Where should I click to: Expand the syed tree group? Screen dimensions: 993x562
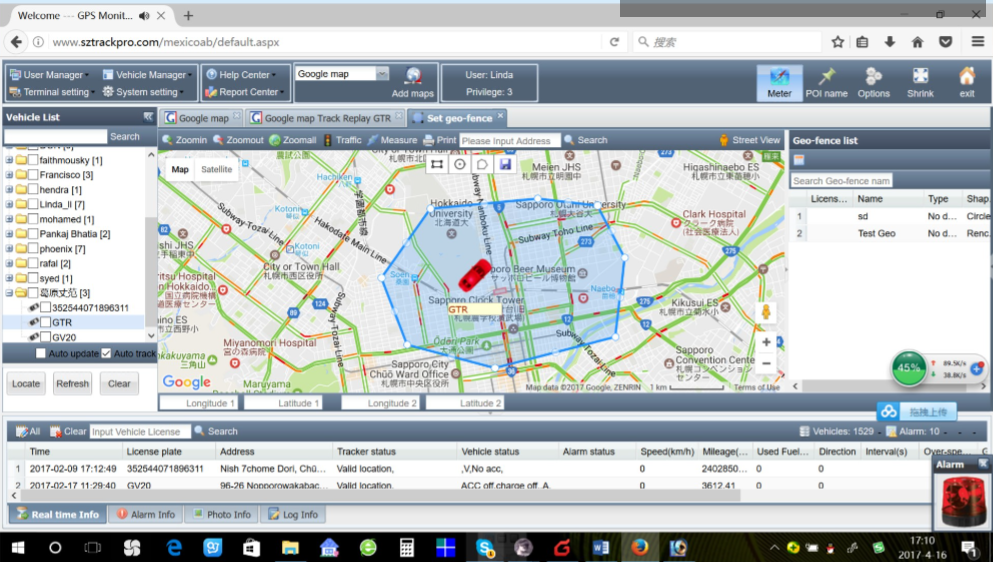point(9,278)
